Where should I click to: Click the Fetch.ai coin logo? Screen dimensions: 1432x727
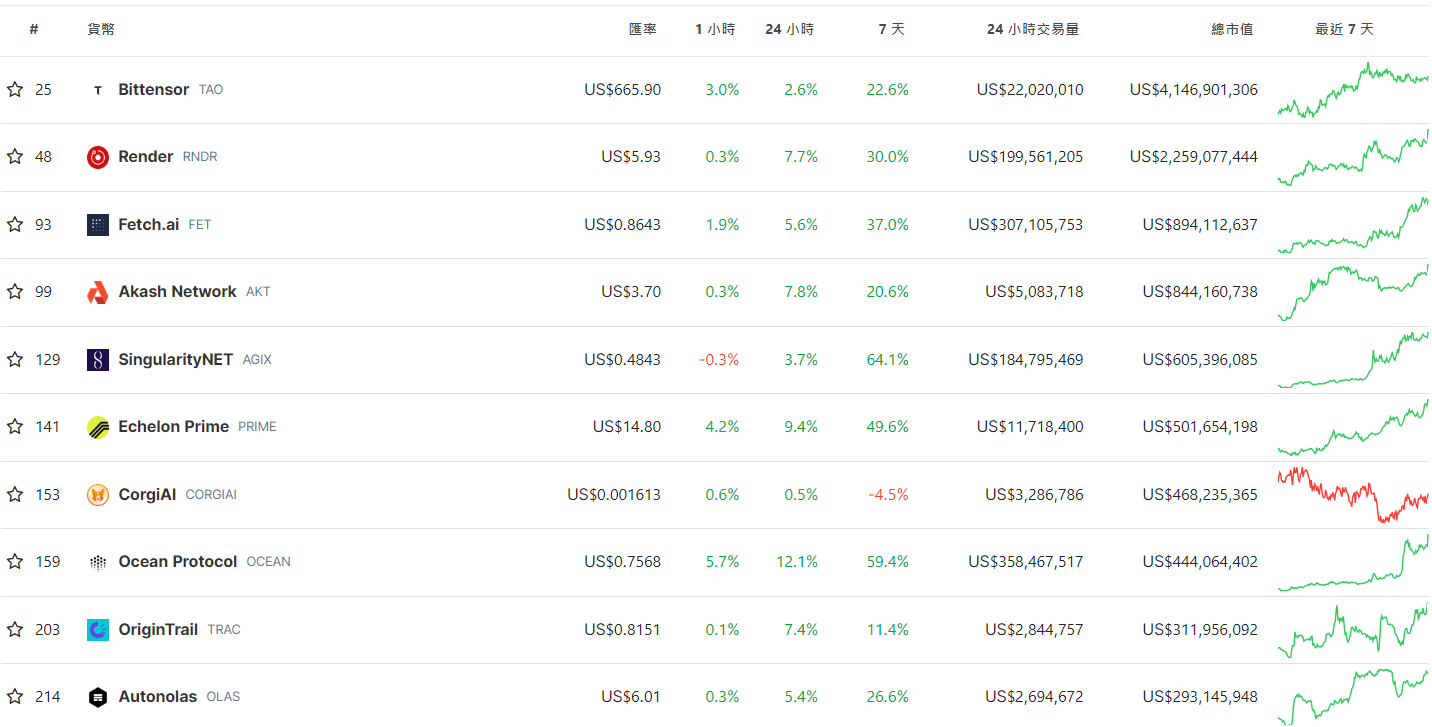coord(97,225)
